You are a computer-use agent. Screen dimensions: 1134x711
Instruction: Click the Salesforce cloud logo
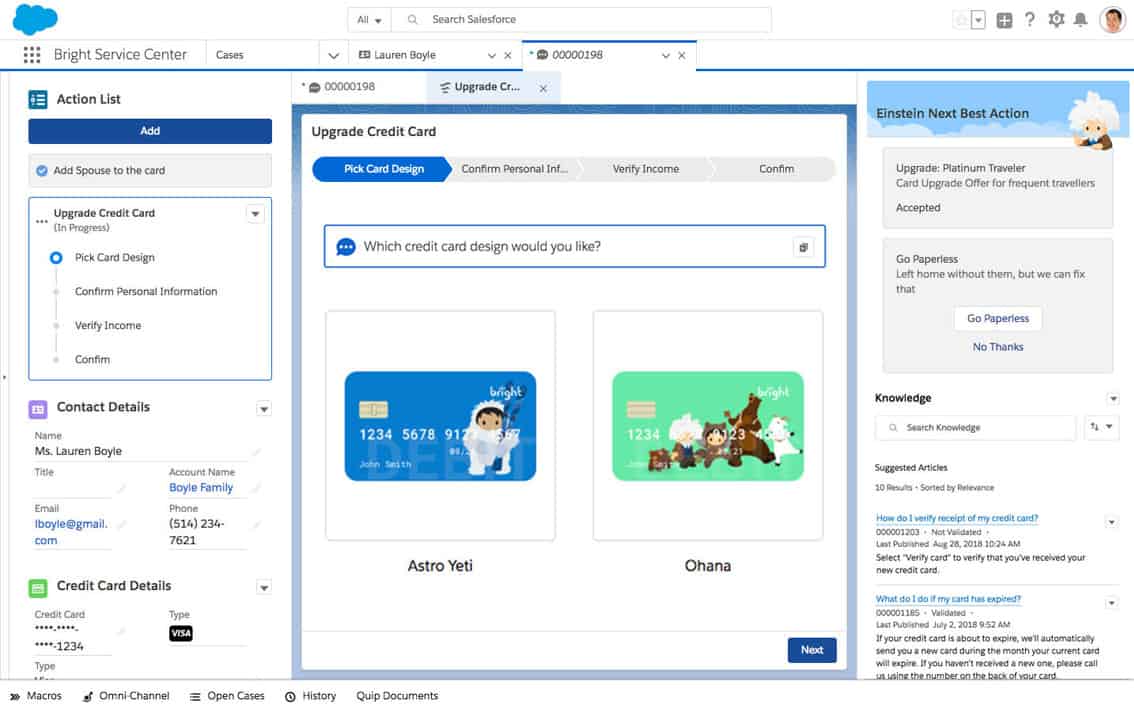click(x=35, y=20)
